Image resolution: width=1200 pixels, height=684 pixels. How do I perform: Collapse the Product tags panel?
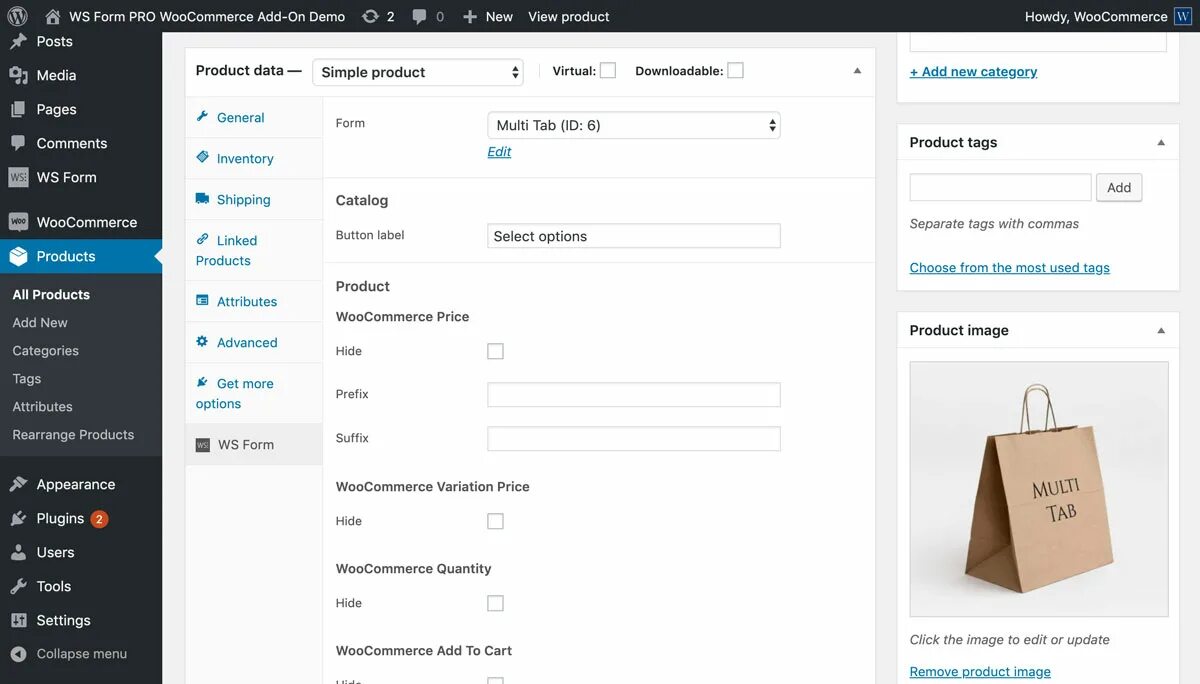pyautogui.click(x=1160, y=142)
